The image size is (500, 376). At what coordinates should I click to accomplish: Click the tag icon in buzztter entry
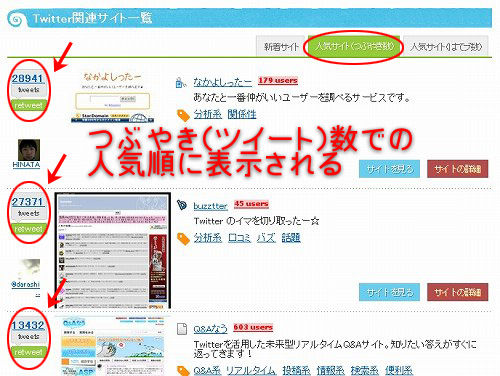pos(183,239)
